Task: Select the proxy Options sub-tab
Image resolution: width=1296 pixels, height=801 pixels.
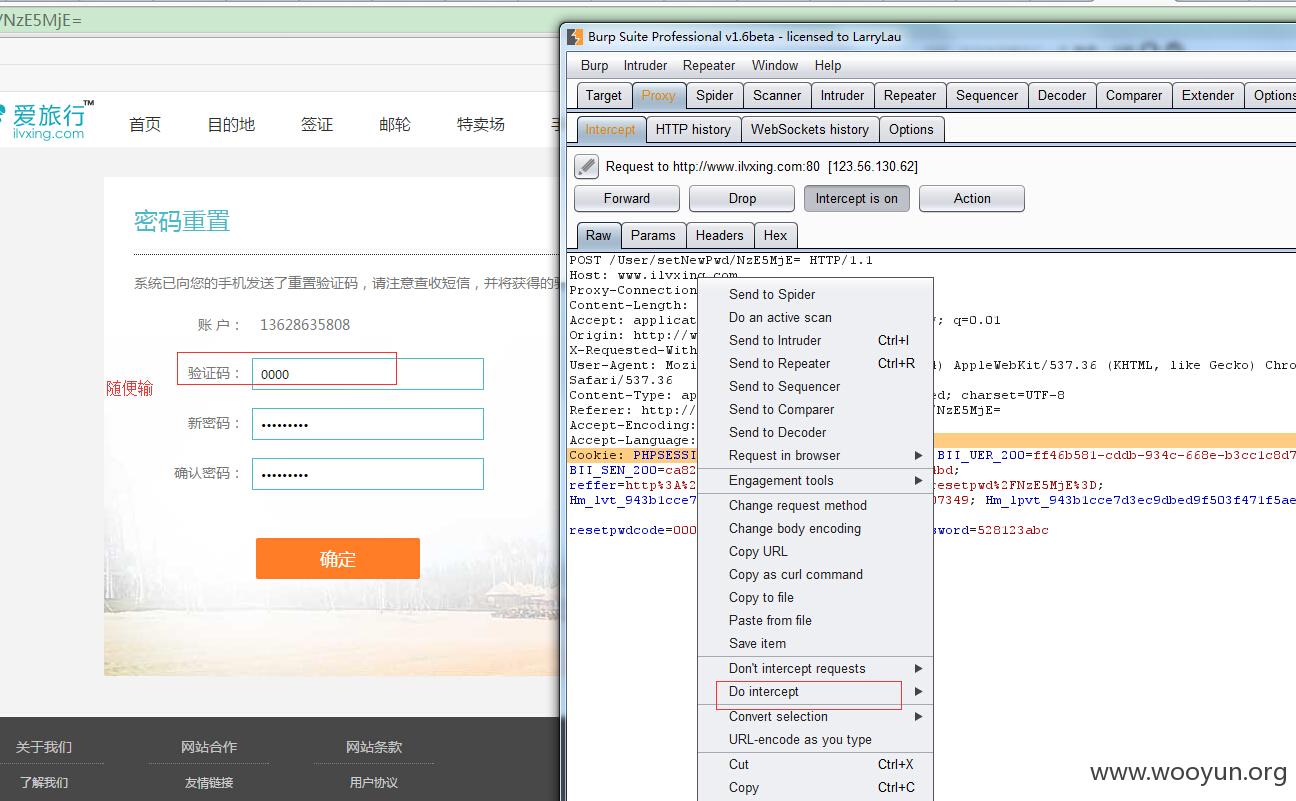Action: pyautogui.click(x=911, y=129)
